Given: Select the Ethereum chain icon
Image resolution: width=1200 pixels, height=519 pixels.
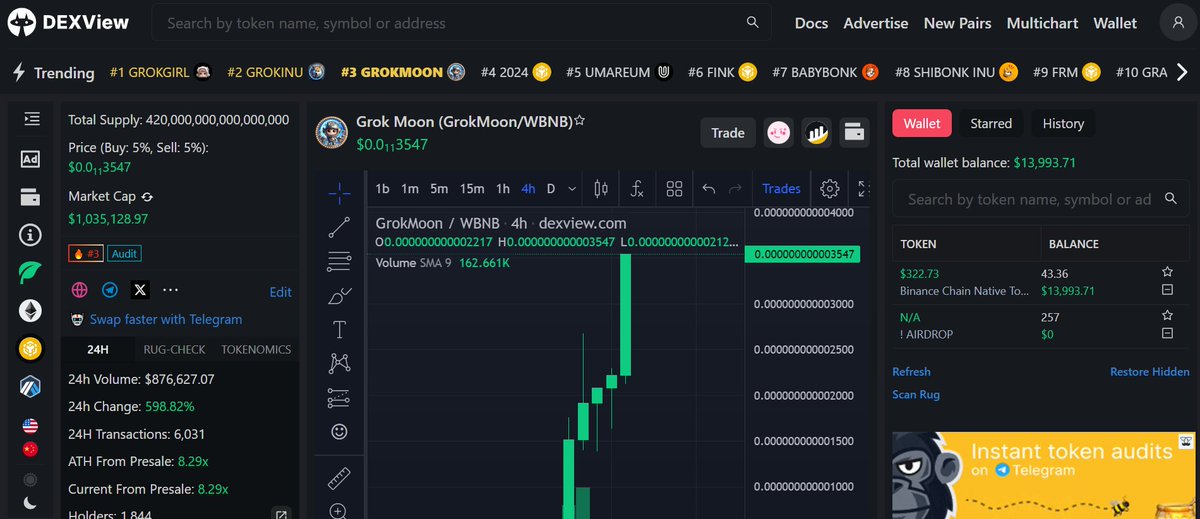Looking at the screenshot, I should click(30, 310).
